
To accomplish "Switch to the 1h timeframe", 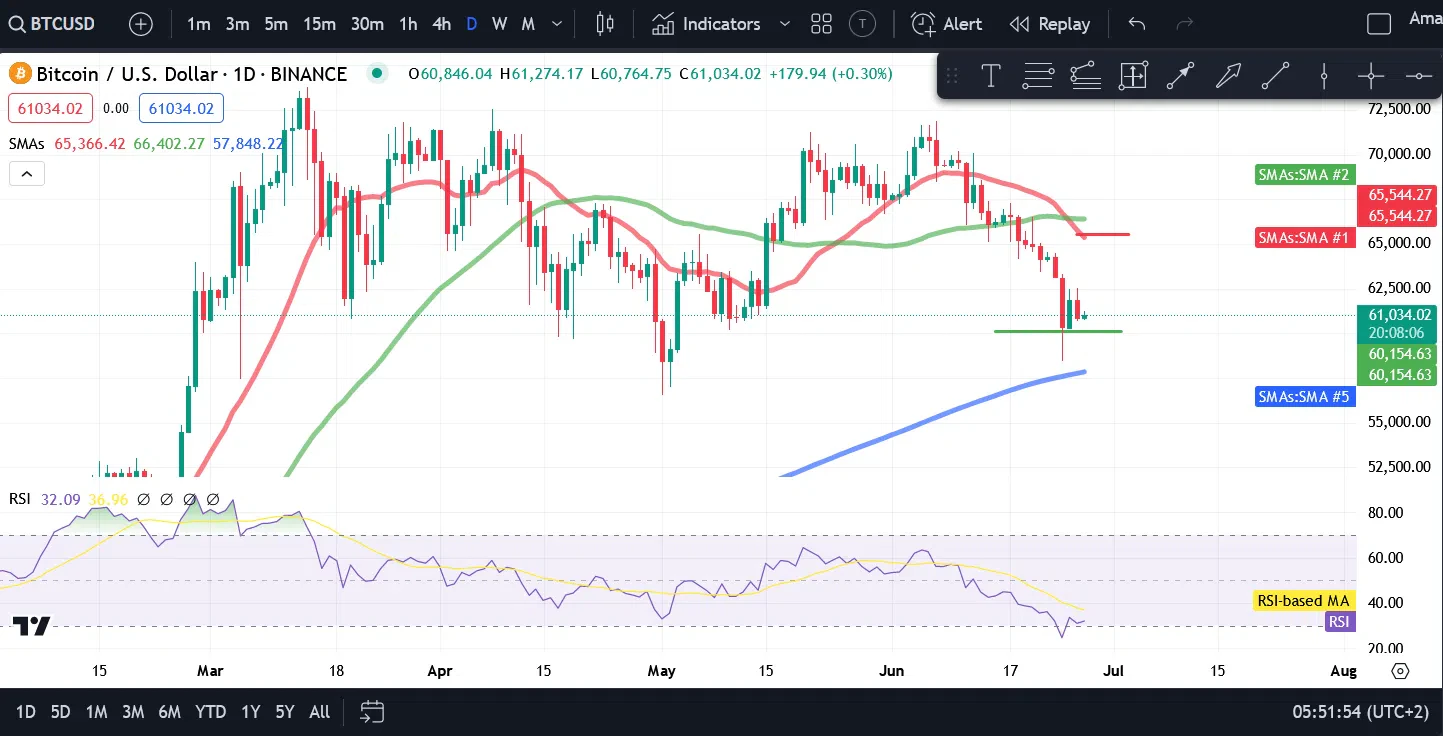I will click(x=408, y=24).
